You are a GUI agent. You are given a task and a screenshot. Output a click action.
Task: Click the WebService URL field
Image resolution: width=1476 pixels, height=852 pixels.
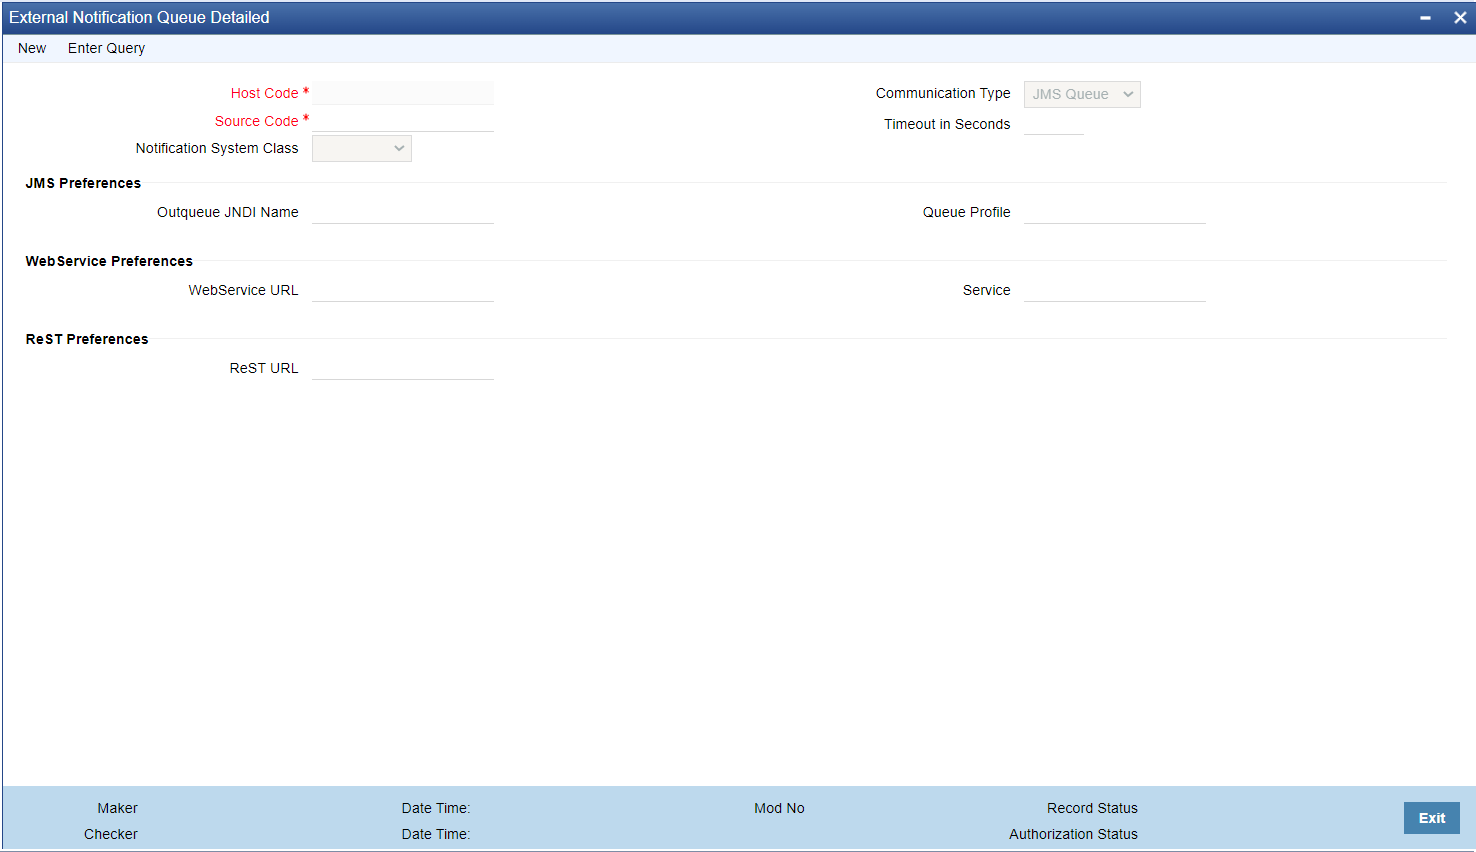point(403,290)
